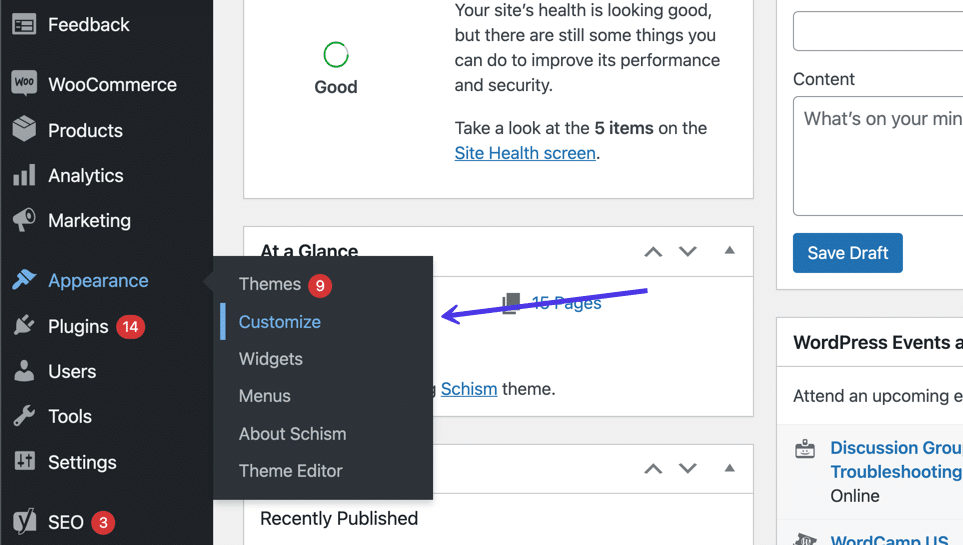Viewport: 963px width, 545px height.
Task: Select Customize in Appearance submenu
Action: point(279,322)
